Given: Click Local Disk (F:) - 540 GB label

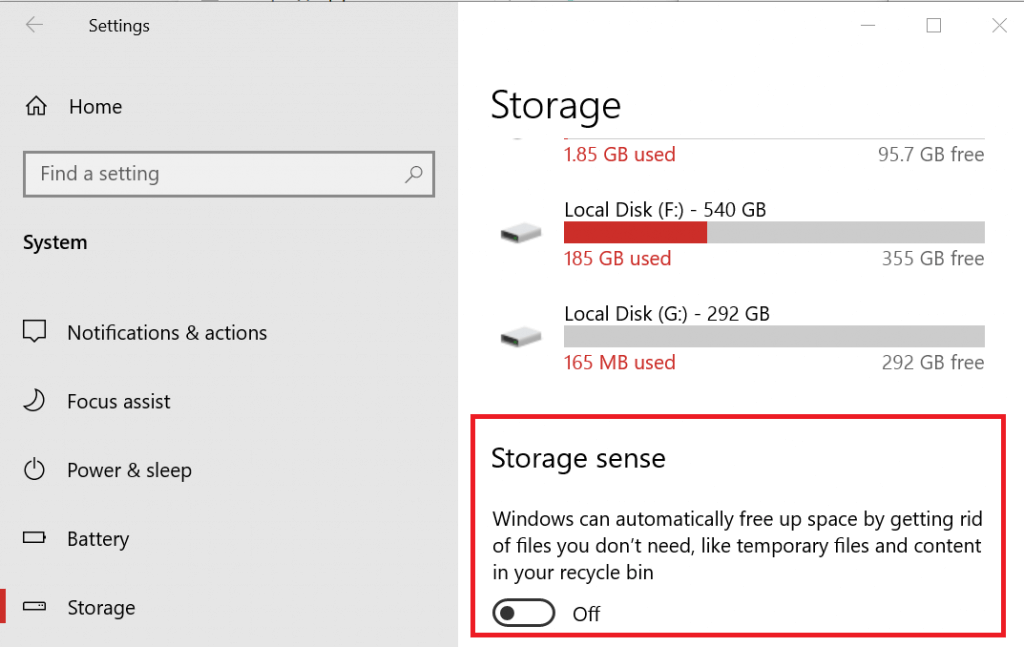Looking at the screenshot, I should point(665,210).
